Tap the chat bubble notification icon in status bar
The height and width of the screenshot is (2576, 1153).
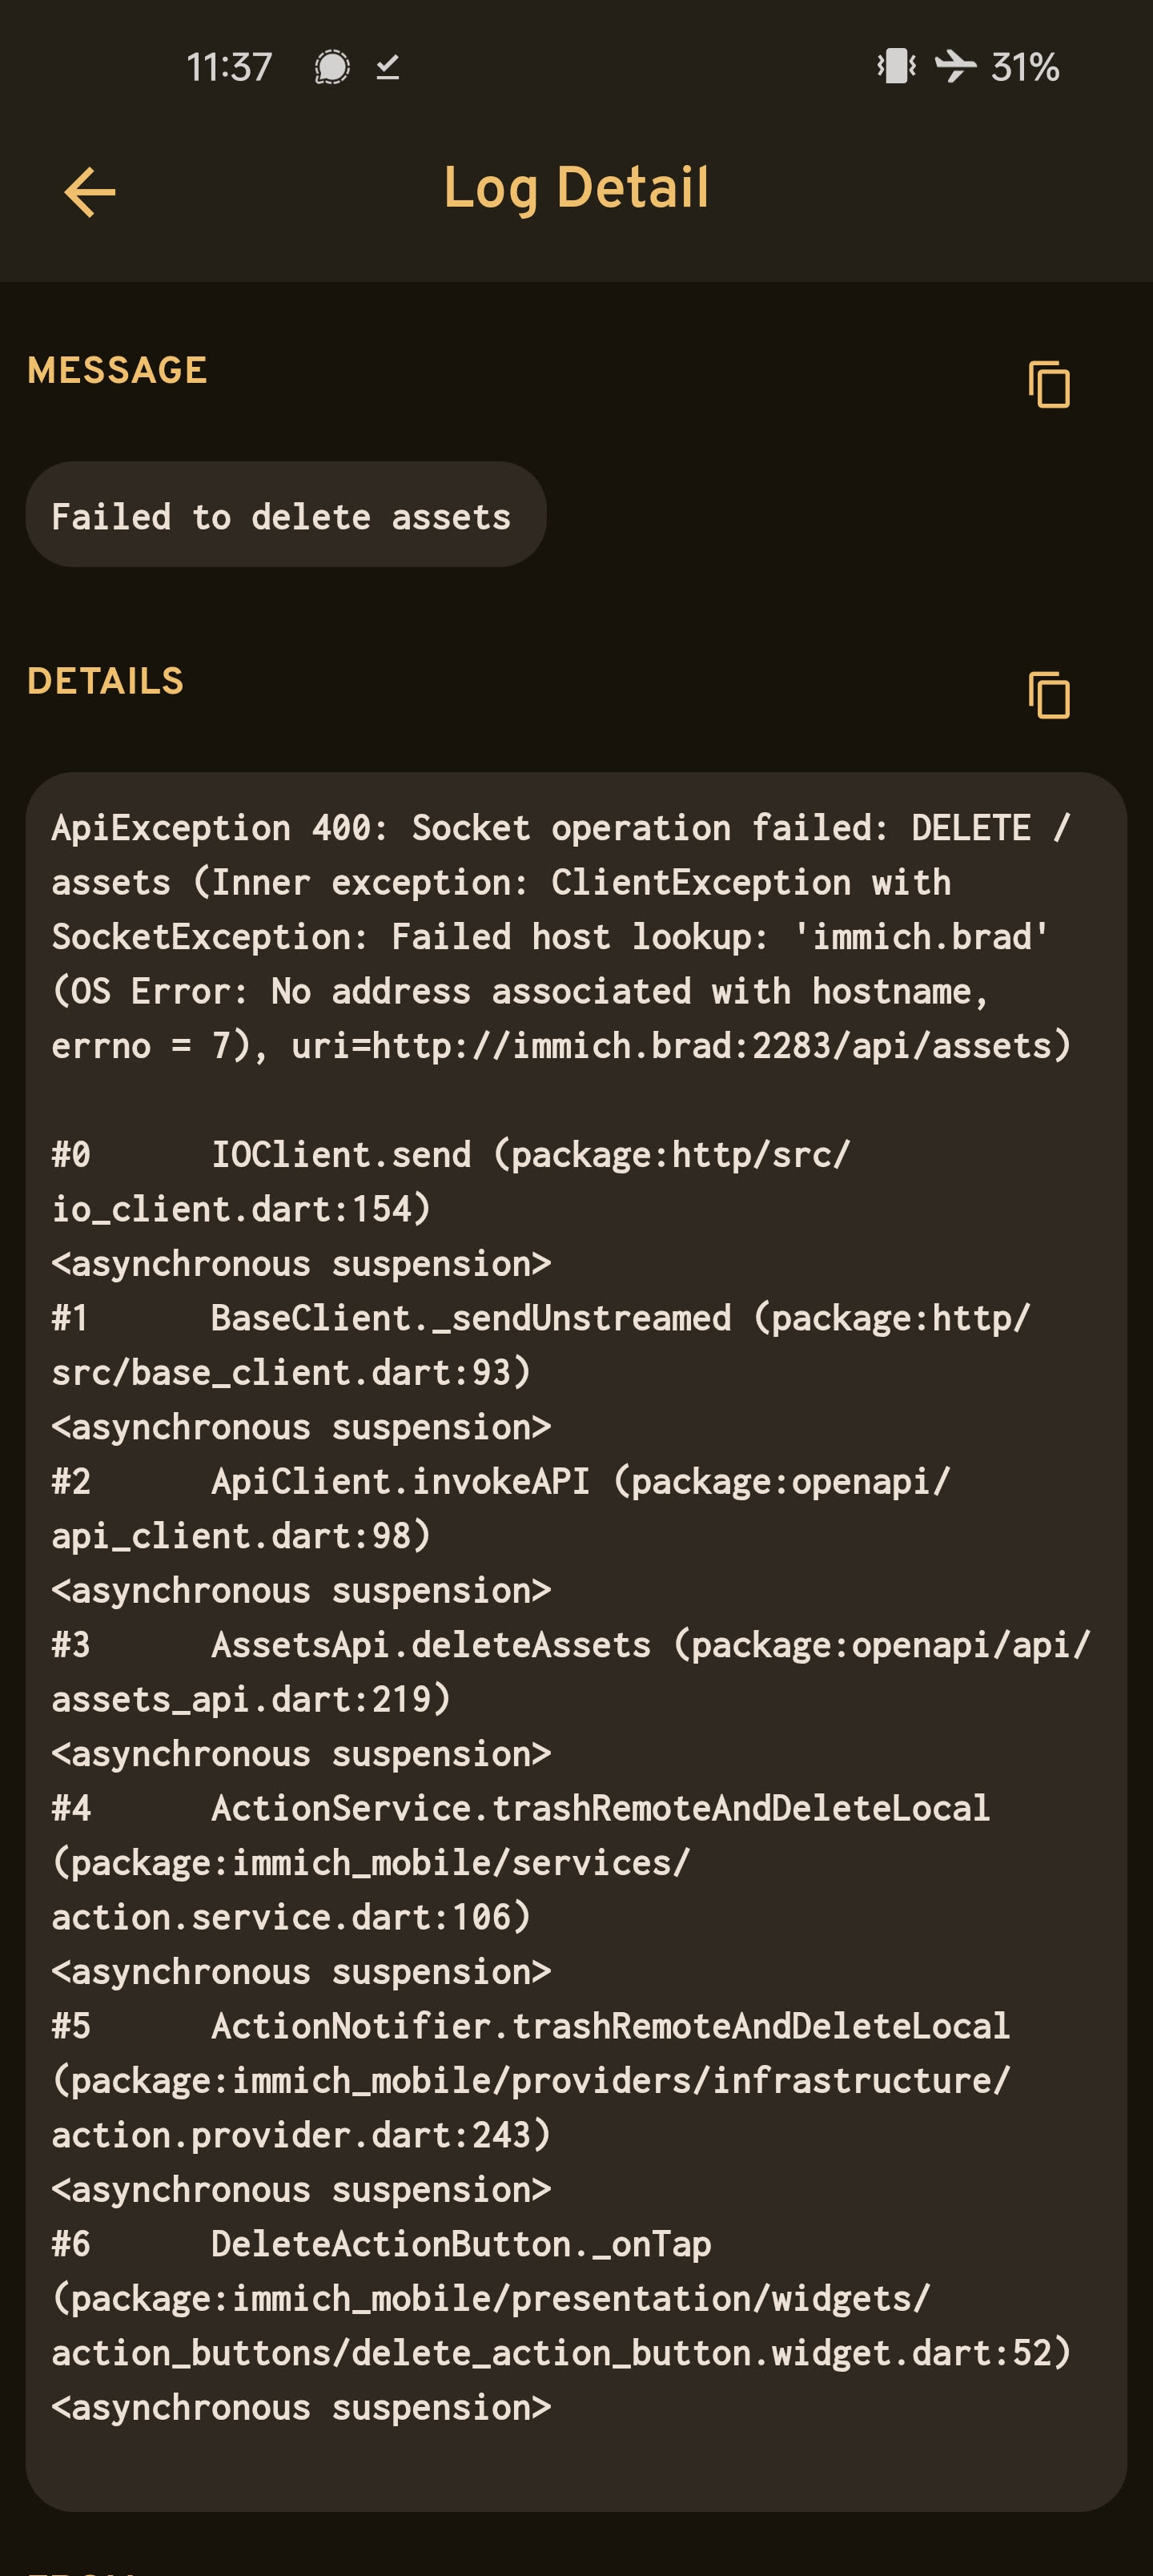pyautogui.click(x=331, y=68)
